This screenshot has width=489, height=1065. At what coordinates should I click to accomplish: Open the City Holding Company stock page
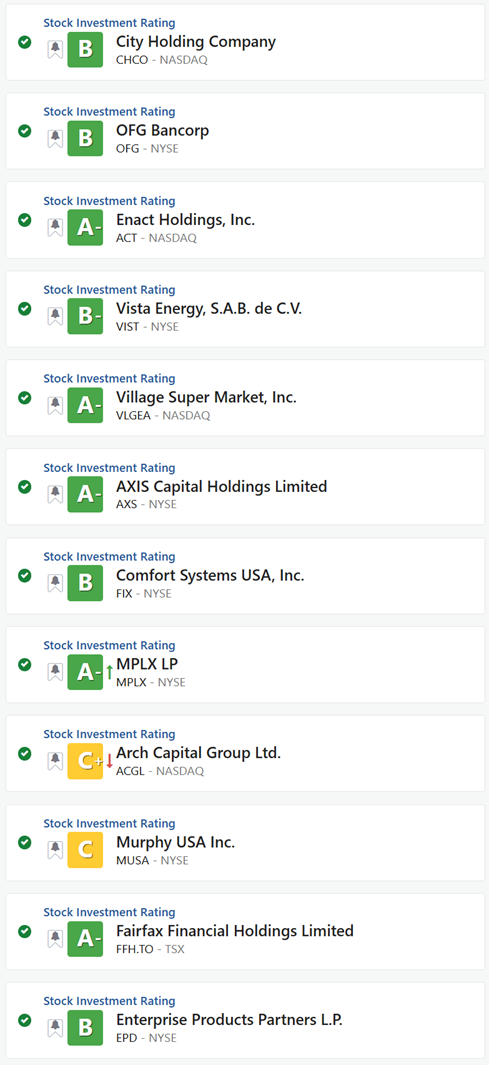coord(196,42)
